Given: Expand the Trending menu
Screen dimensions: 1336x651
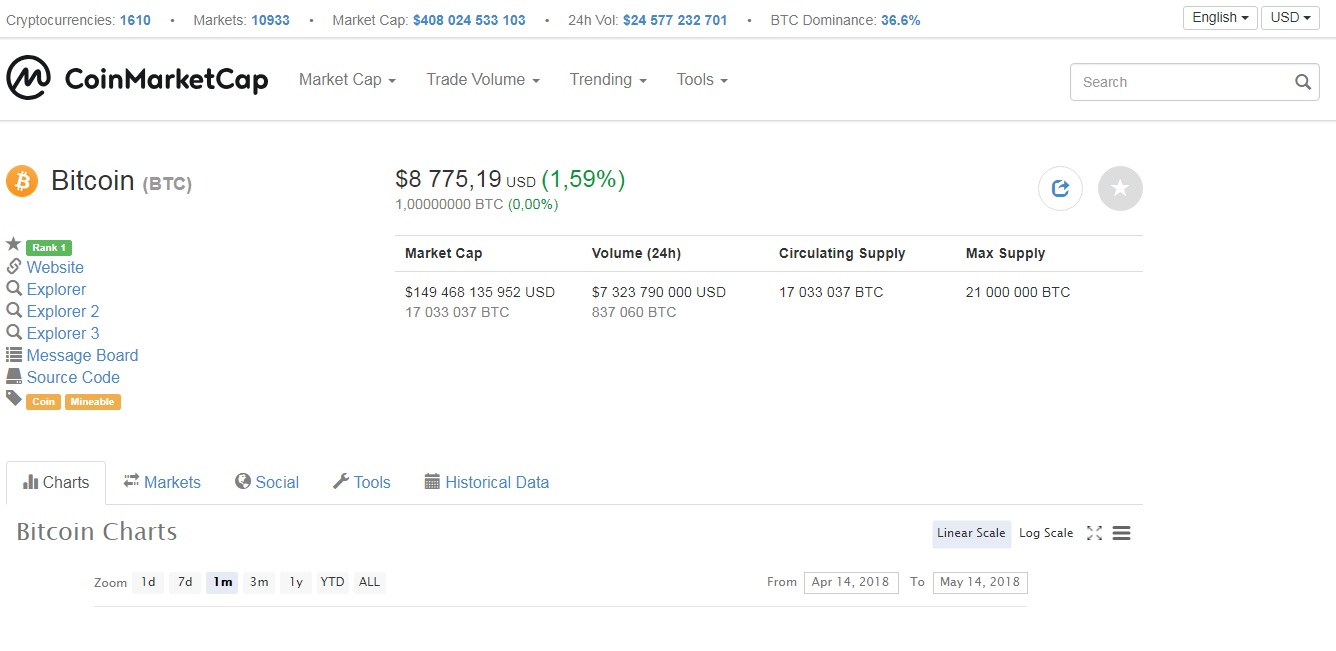Looking at the screenshot, I should pyautogui.click(x=608, y=79).
